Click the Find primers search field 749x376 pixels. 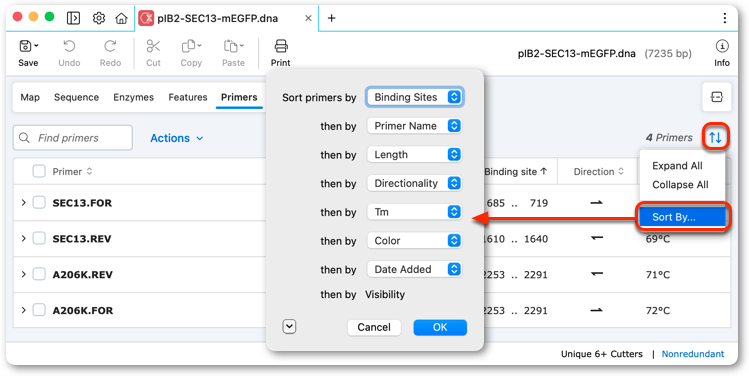tap(73, 138)
